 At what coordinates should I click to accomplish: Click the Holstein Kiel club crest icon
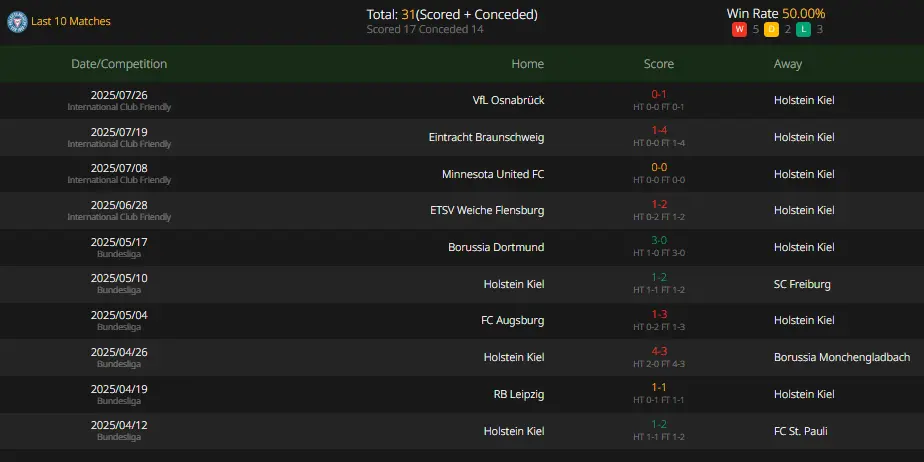point(17,21)
